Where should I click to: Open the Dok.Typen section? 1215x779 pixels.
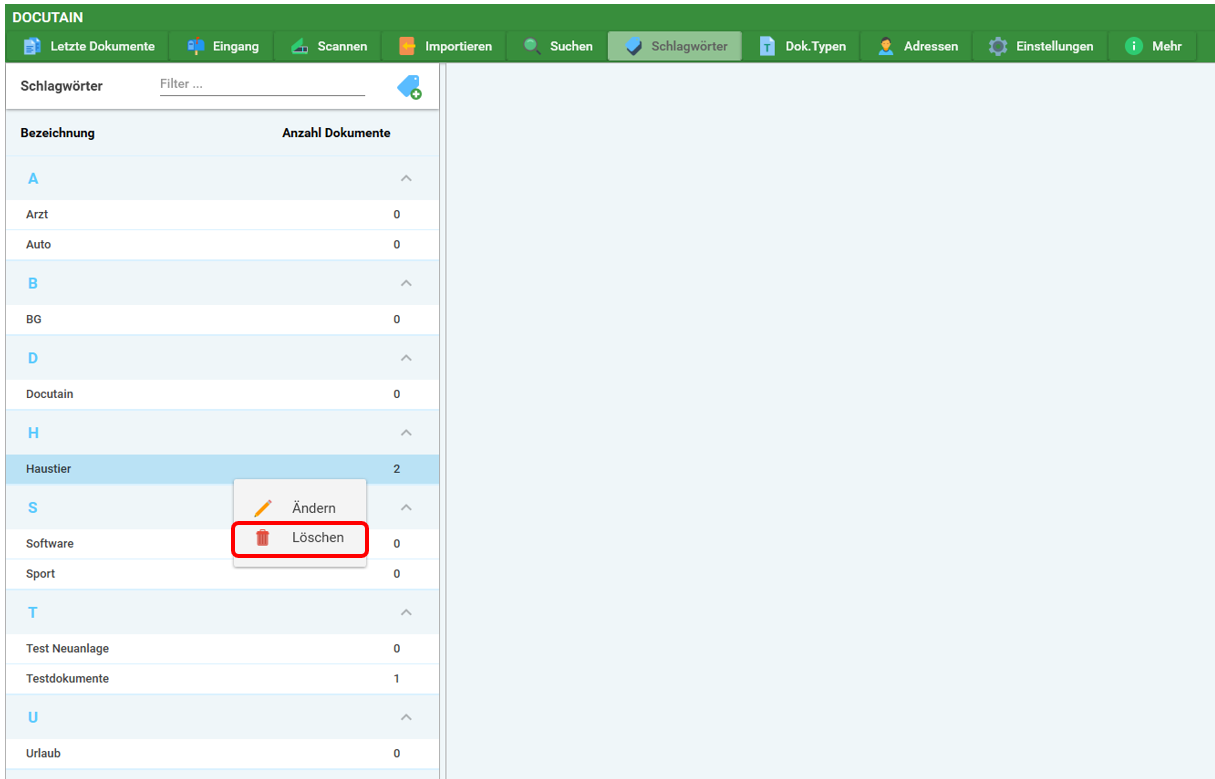click(803, 46)
